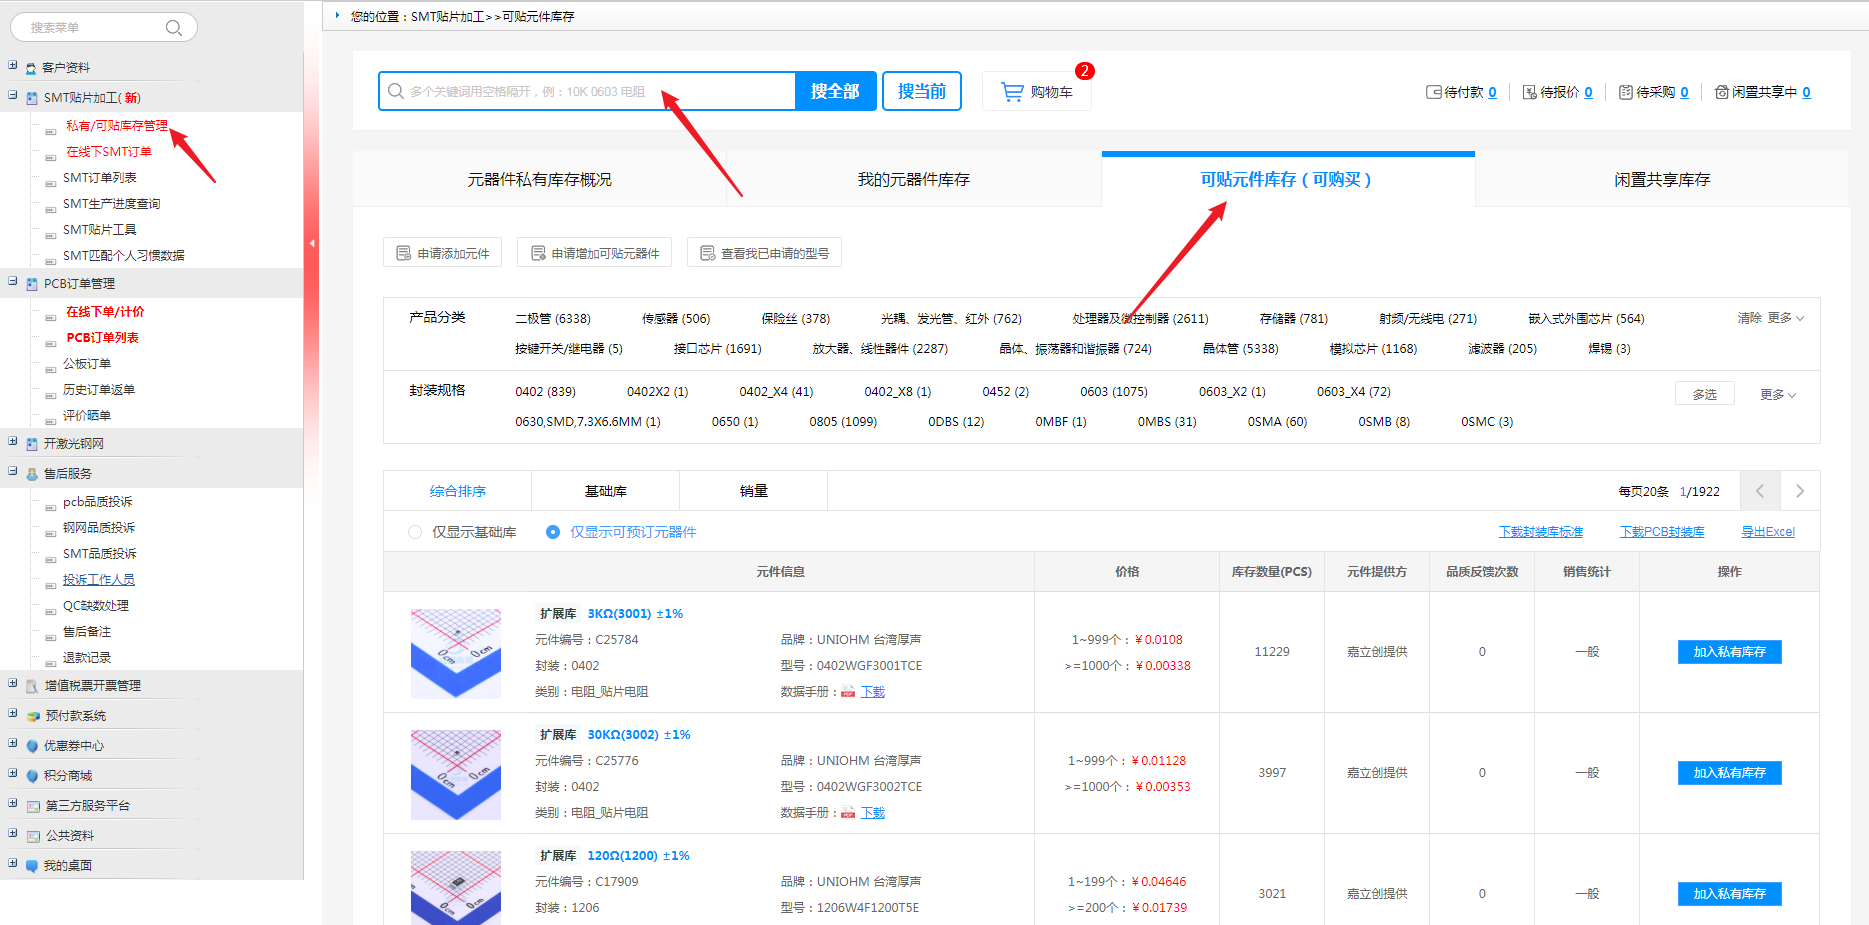Open the 导出Excel link

[x=1767, y=532]
